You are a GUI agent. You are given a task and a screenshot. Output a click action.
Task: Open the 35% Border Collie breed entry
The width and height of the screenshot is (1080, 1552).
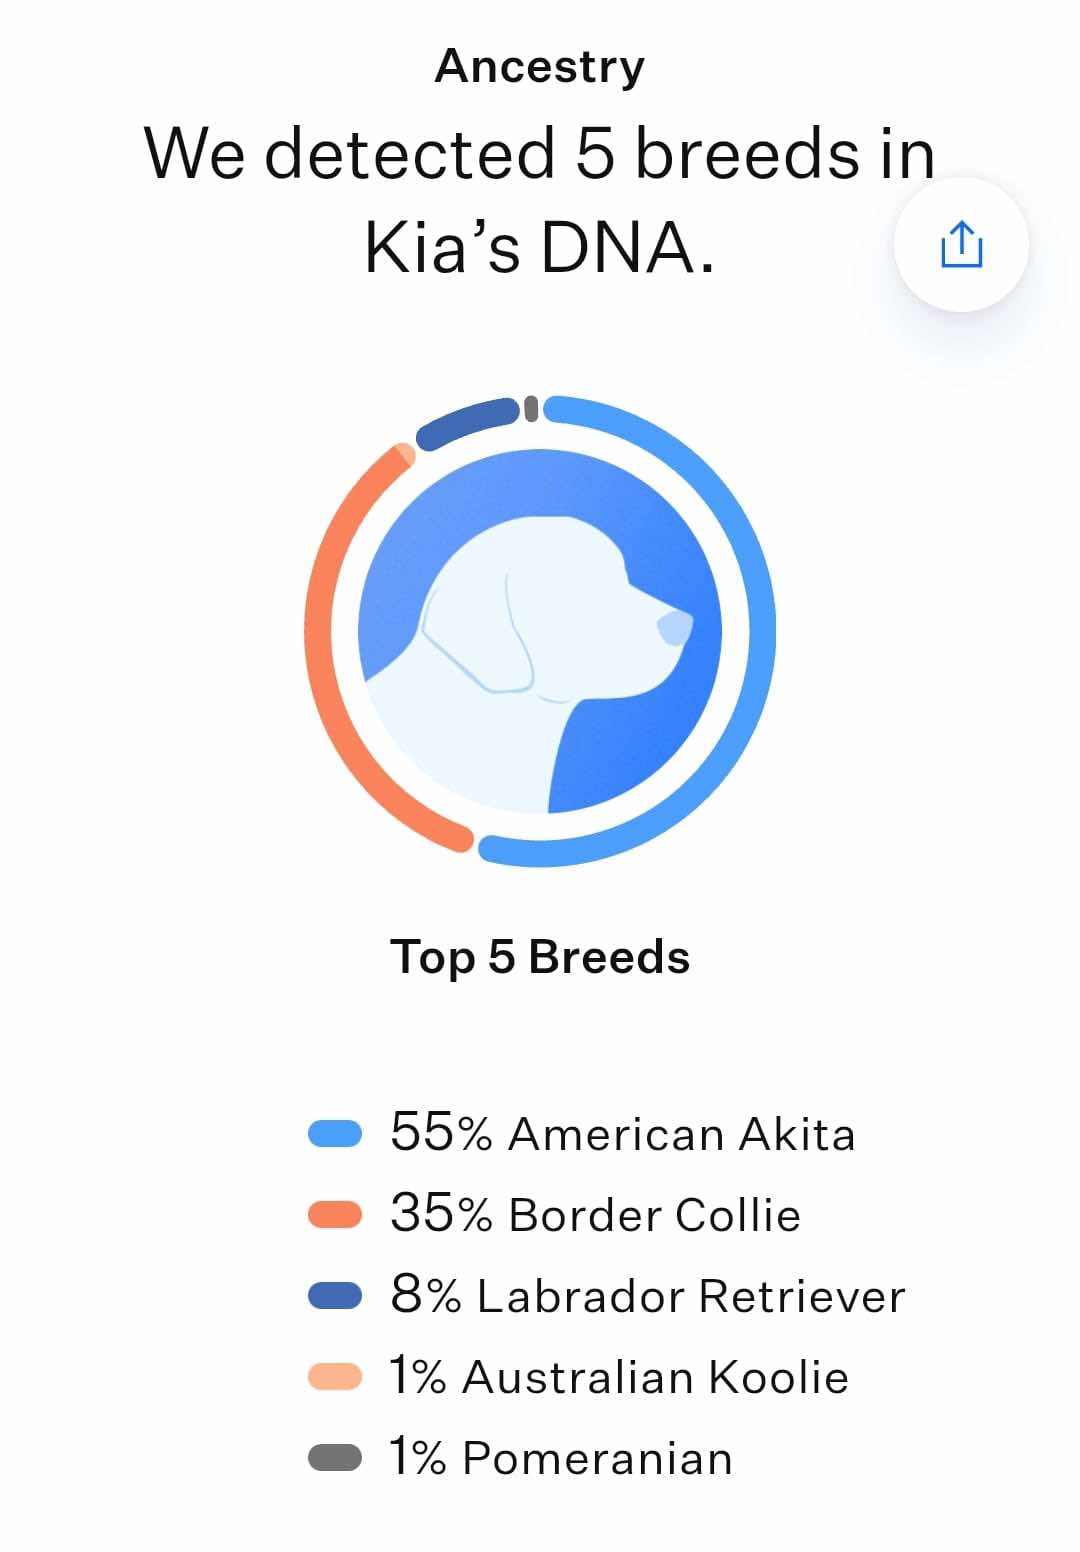[x=555, y=1214]
